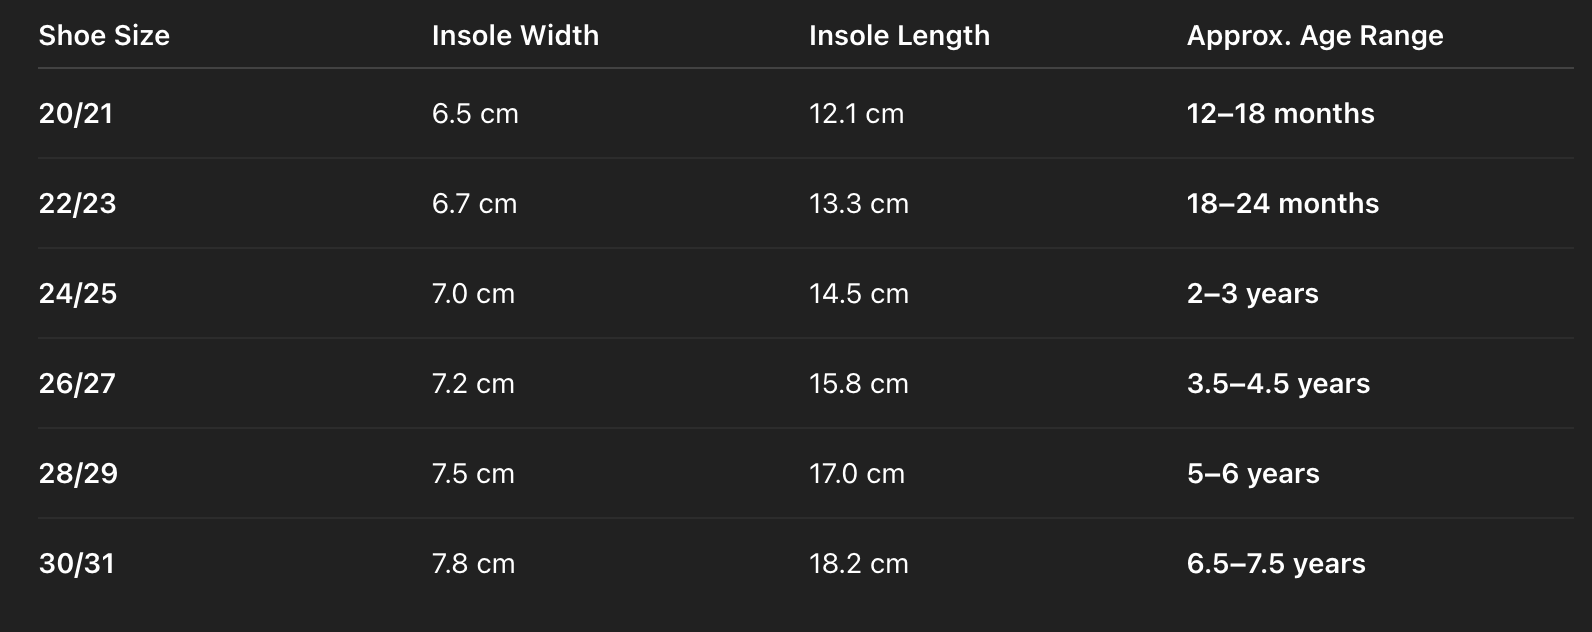
Task: Select the 22/23 shoe size cell
Action: pyautogui.click(x=77, y=204)
